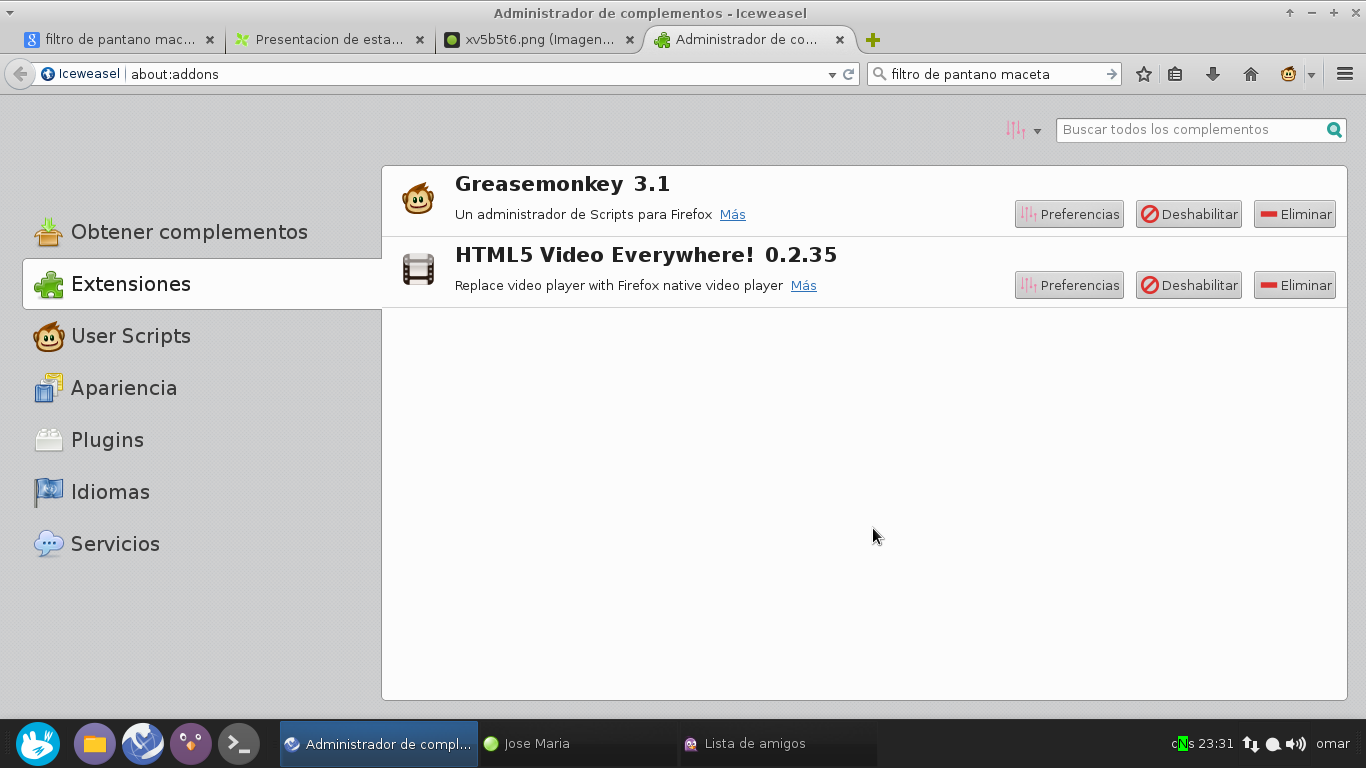This screenshot has height=768, width=1366.
Task: Go back using the browser back arrow
Action: click(x=20, y=74)
